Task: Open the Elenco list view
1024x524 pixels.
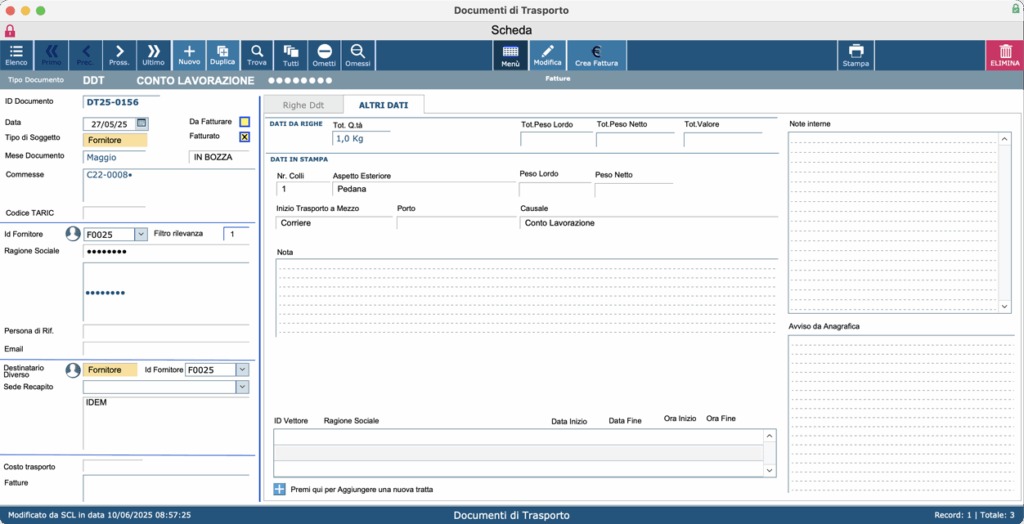Action: 16,55
